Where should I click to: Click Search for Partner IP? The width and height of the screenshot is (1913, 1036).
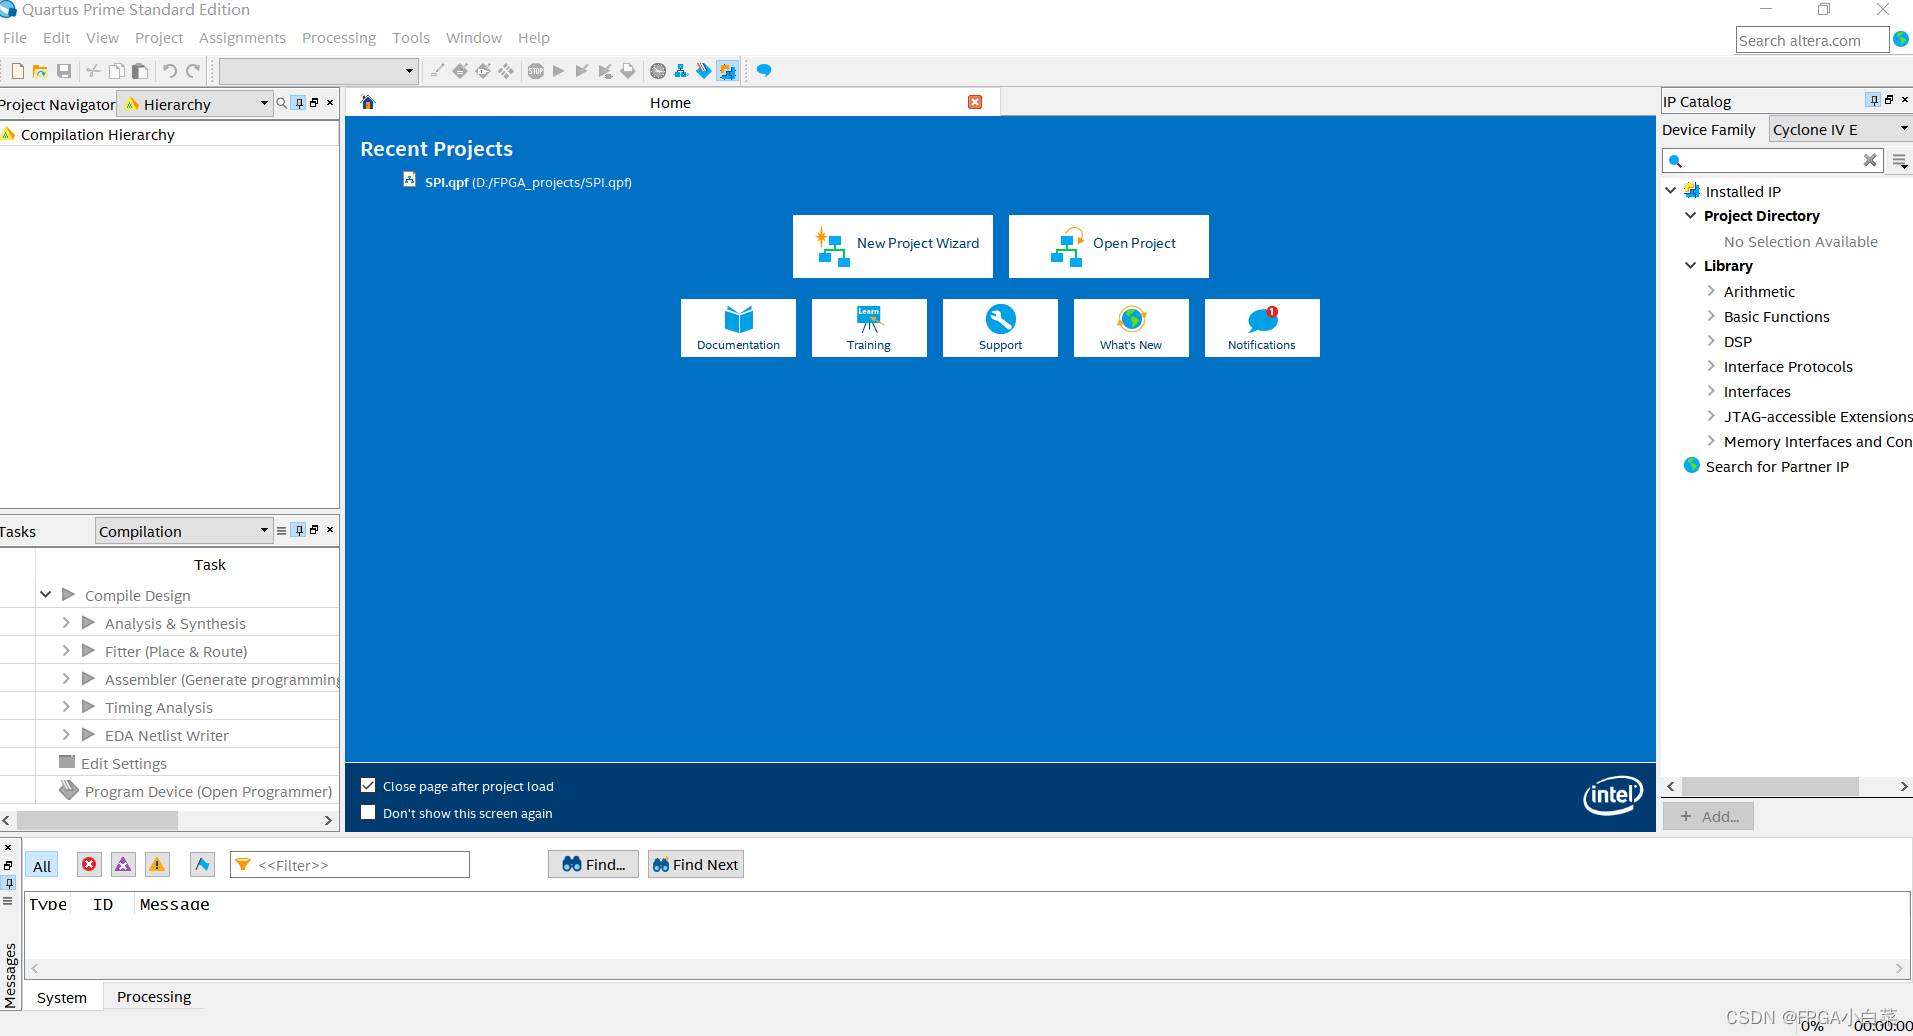click(1776, 467)
